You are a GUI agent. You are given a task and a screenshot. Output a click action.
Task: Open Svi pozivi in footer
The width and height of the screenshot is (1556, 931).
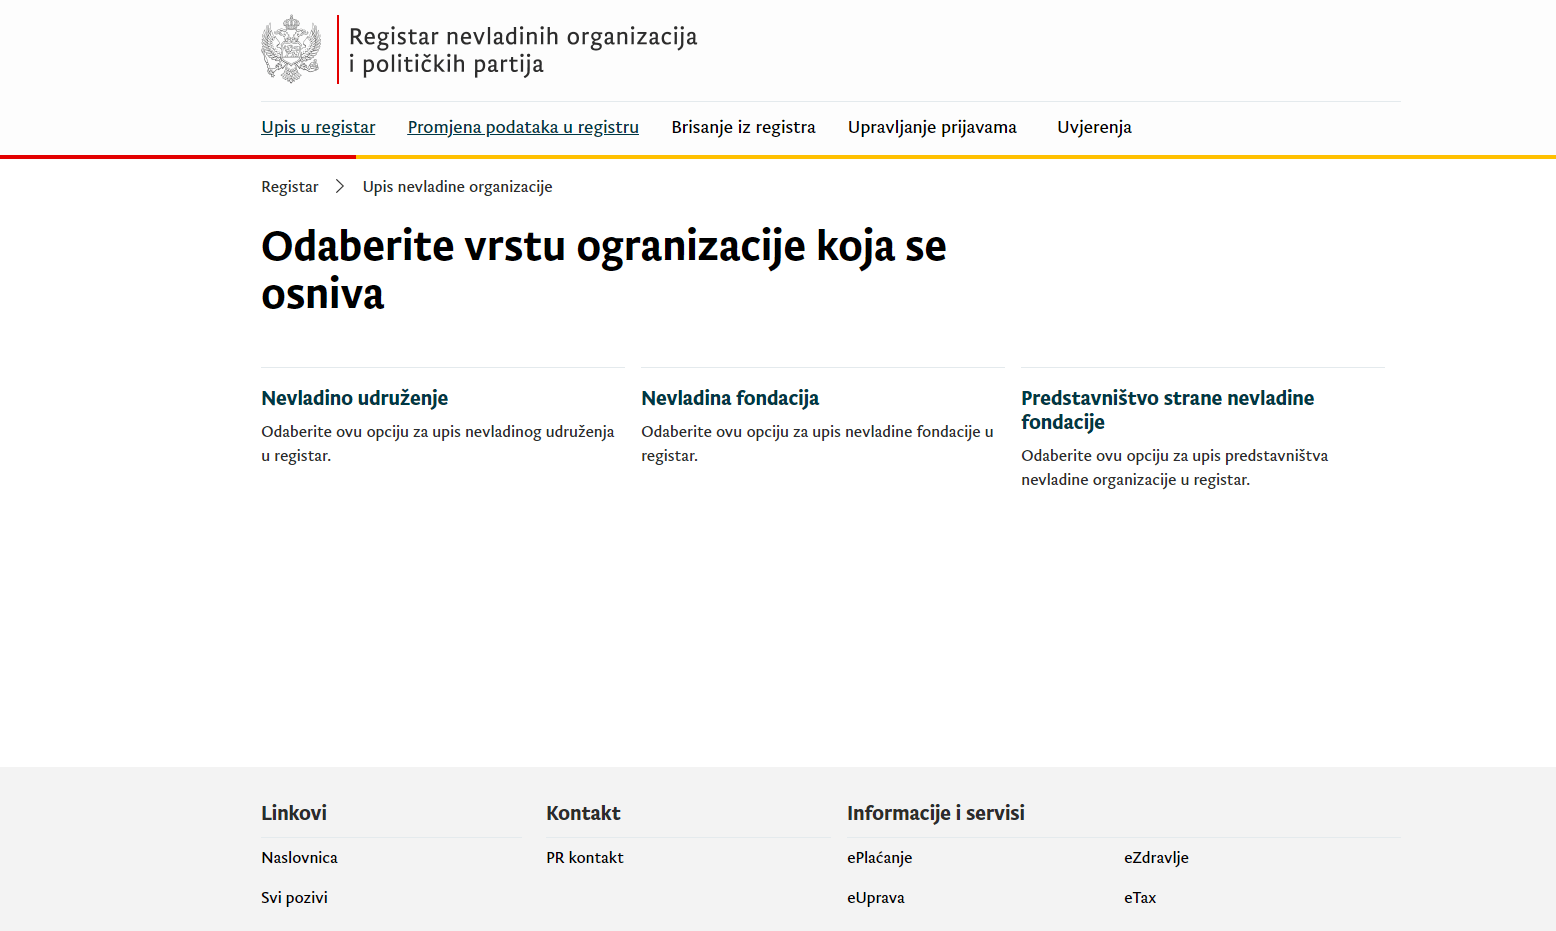tap(294, 898)
